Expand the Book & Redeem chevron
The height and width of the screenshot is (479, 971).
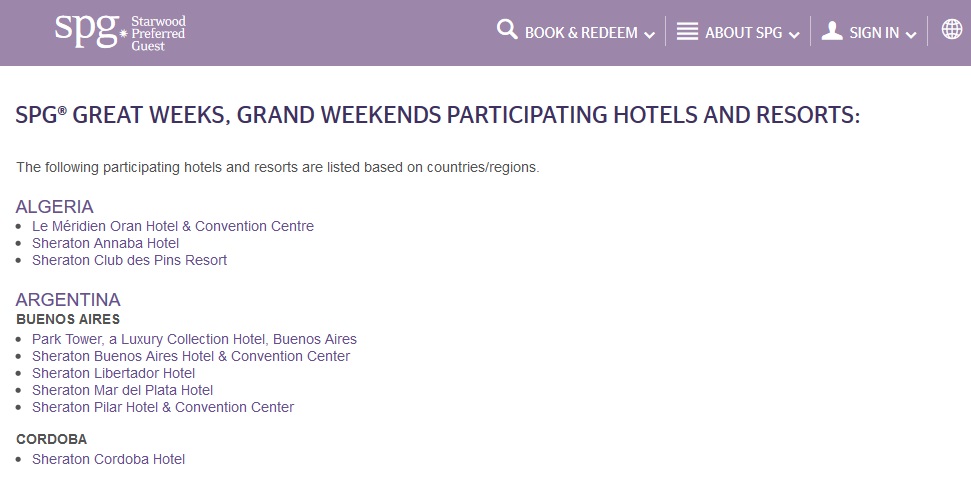pyautogui.click(x=650, y=35)
